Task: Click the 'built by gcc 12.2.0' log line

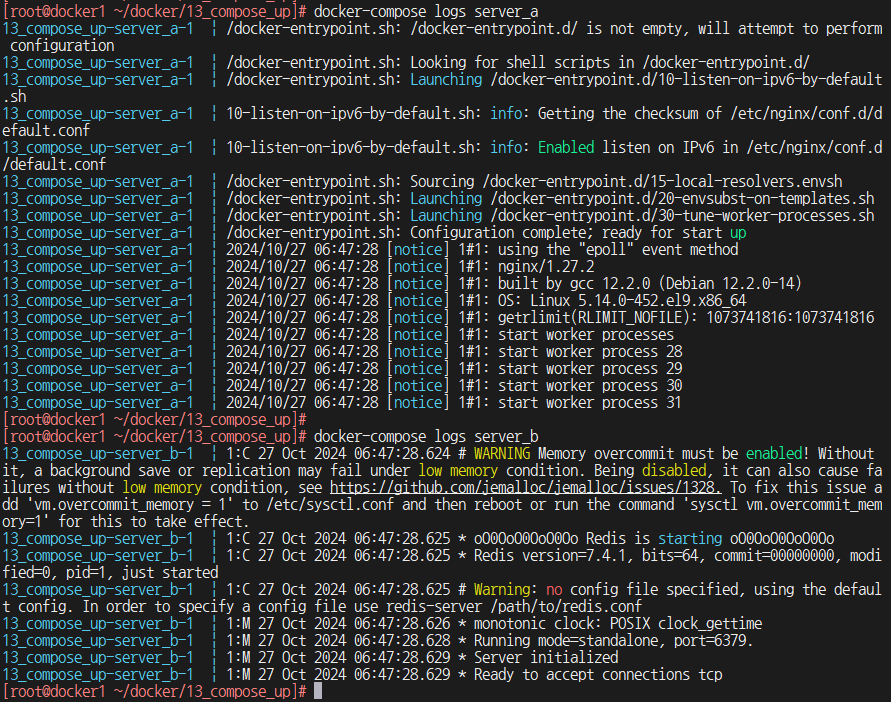Action: [649, 284]
